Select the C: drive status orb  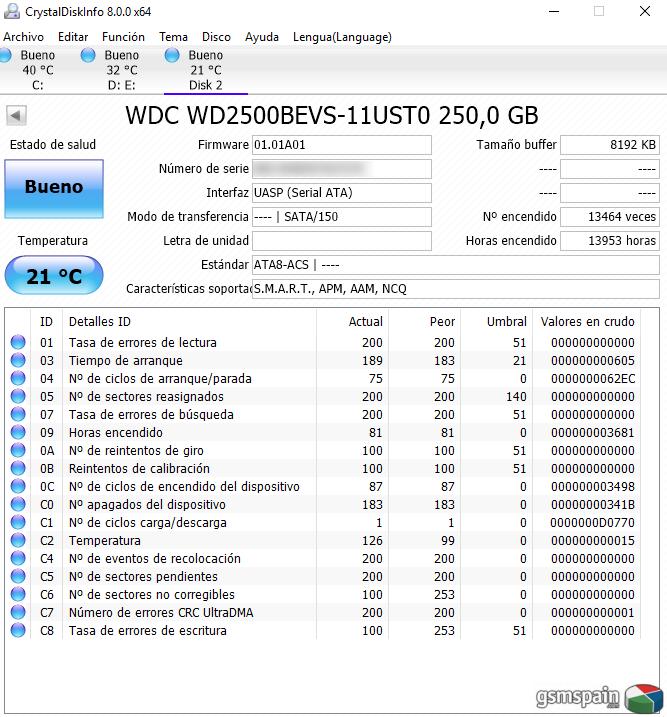(x=6, y=55)
